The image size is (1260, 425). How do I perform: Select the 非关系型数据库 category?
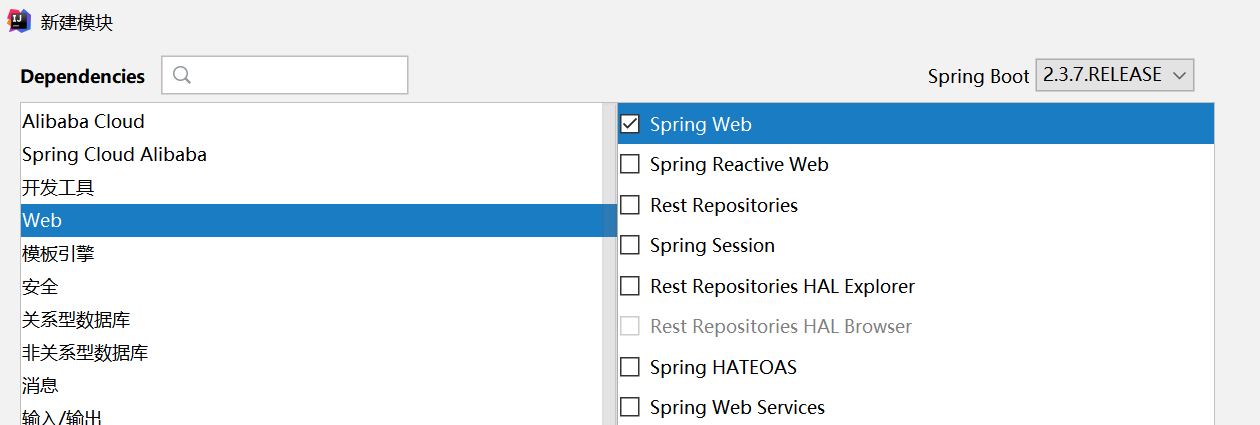tap(85, 353)
